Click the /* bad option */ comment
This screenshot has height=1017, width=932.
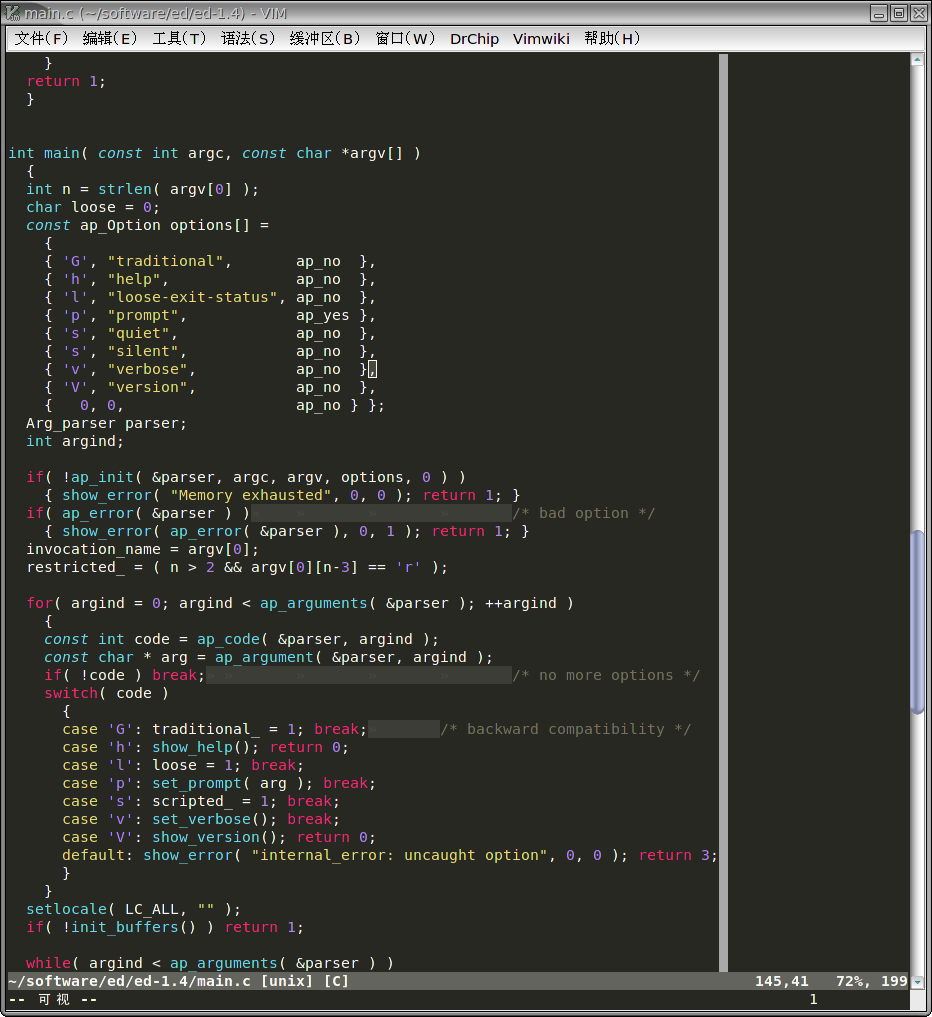point(584,513)
